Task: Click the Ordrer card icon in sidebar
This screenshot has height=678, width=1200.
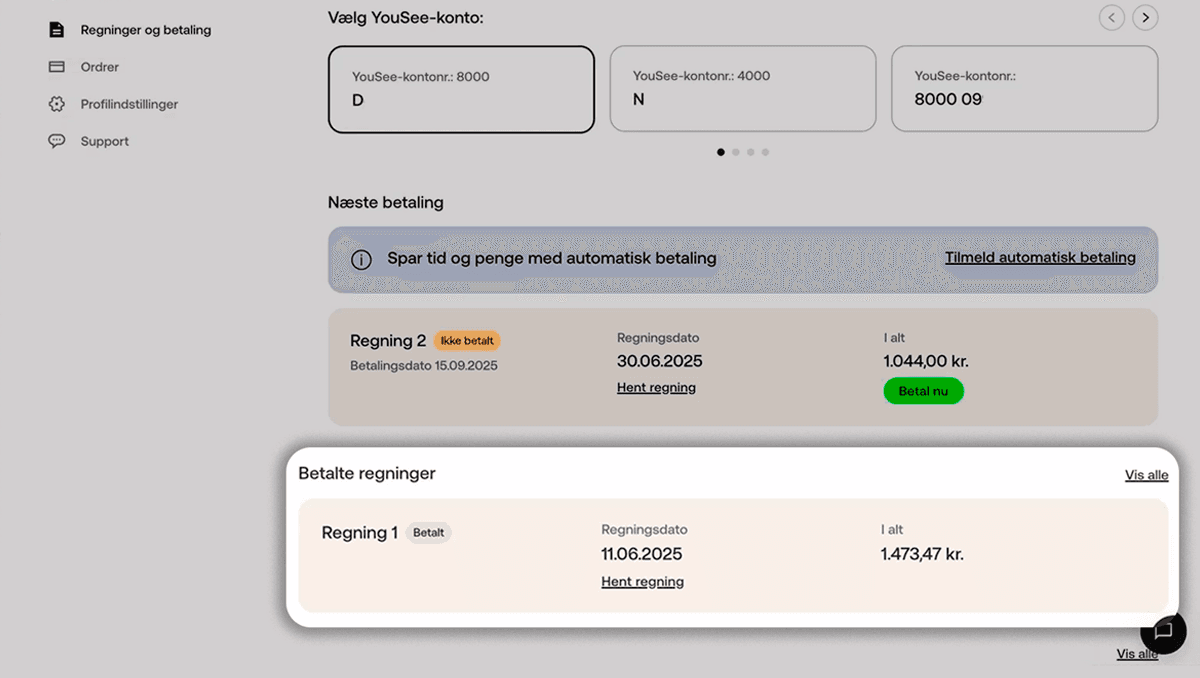Action: click(57, 67)
